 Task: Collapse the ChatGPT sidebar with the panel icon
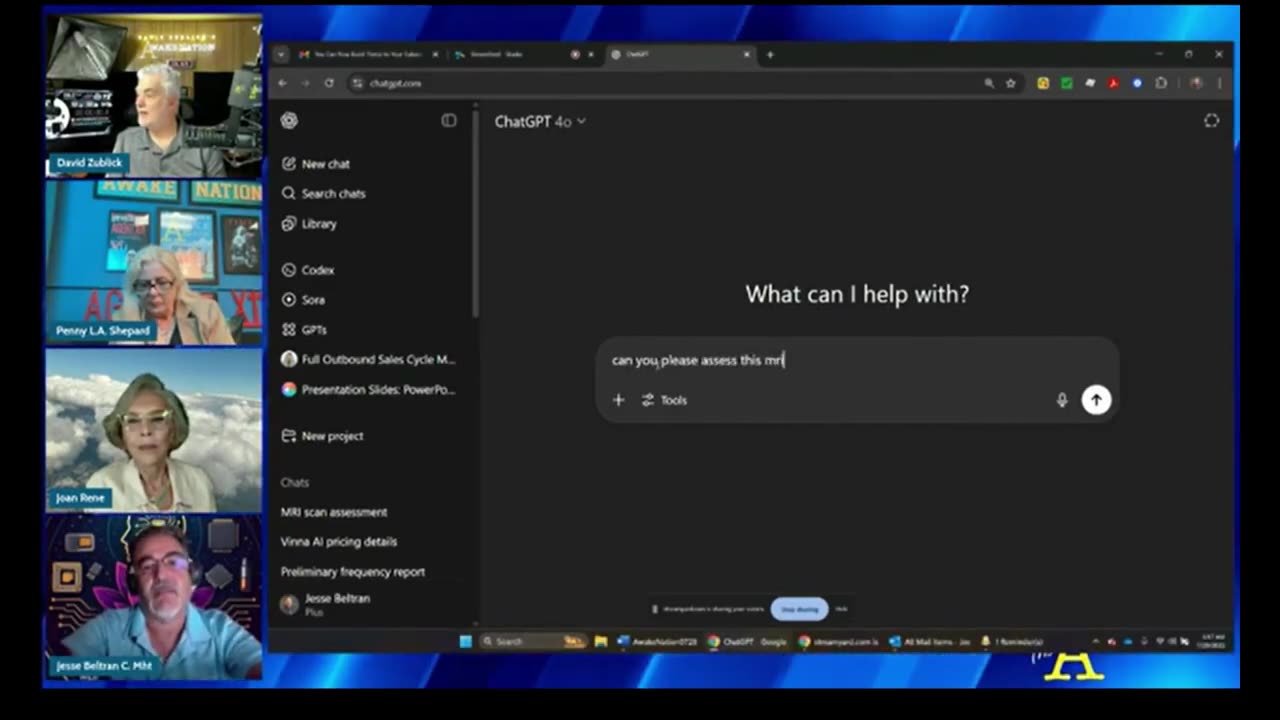[x=449, y=121]
